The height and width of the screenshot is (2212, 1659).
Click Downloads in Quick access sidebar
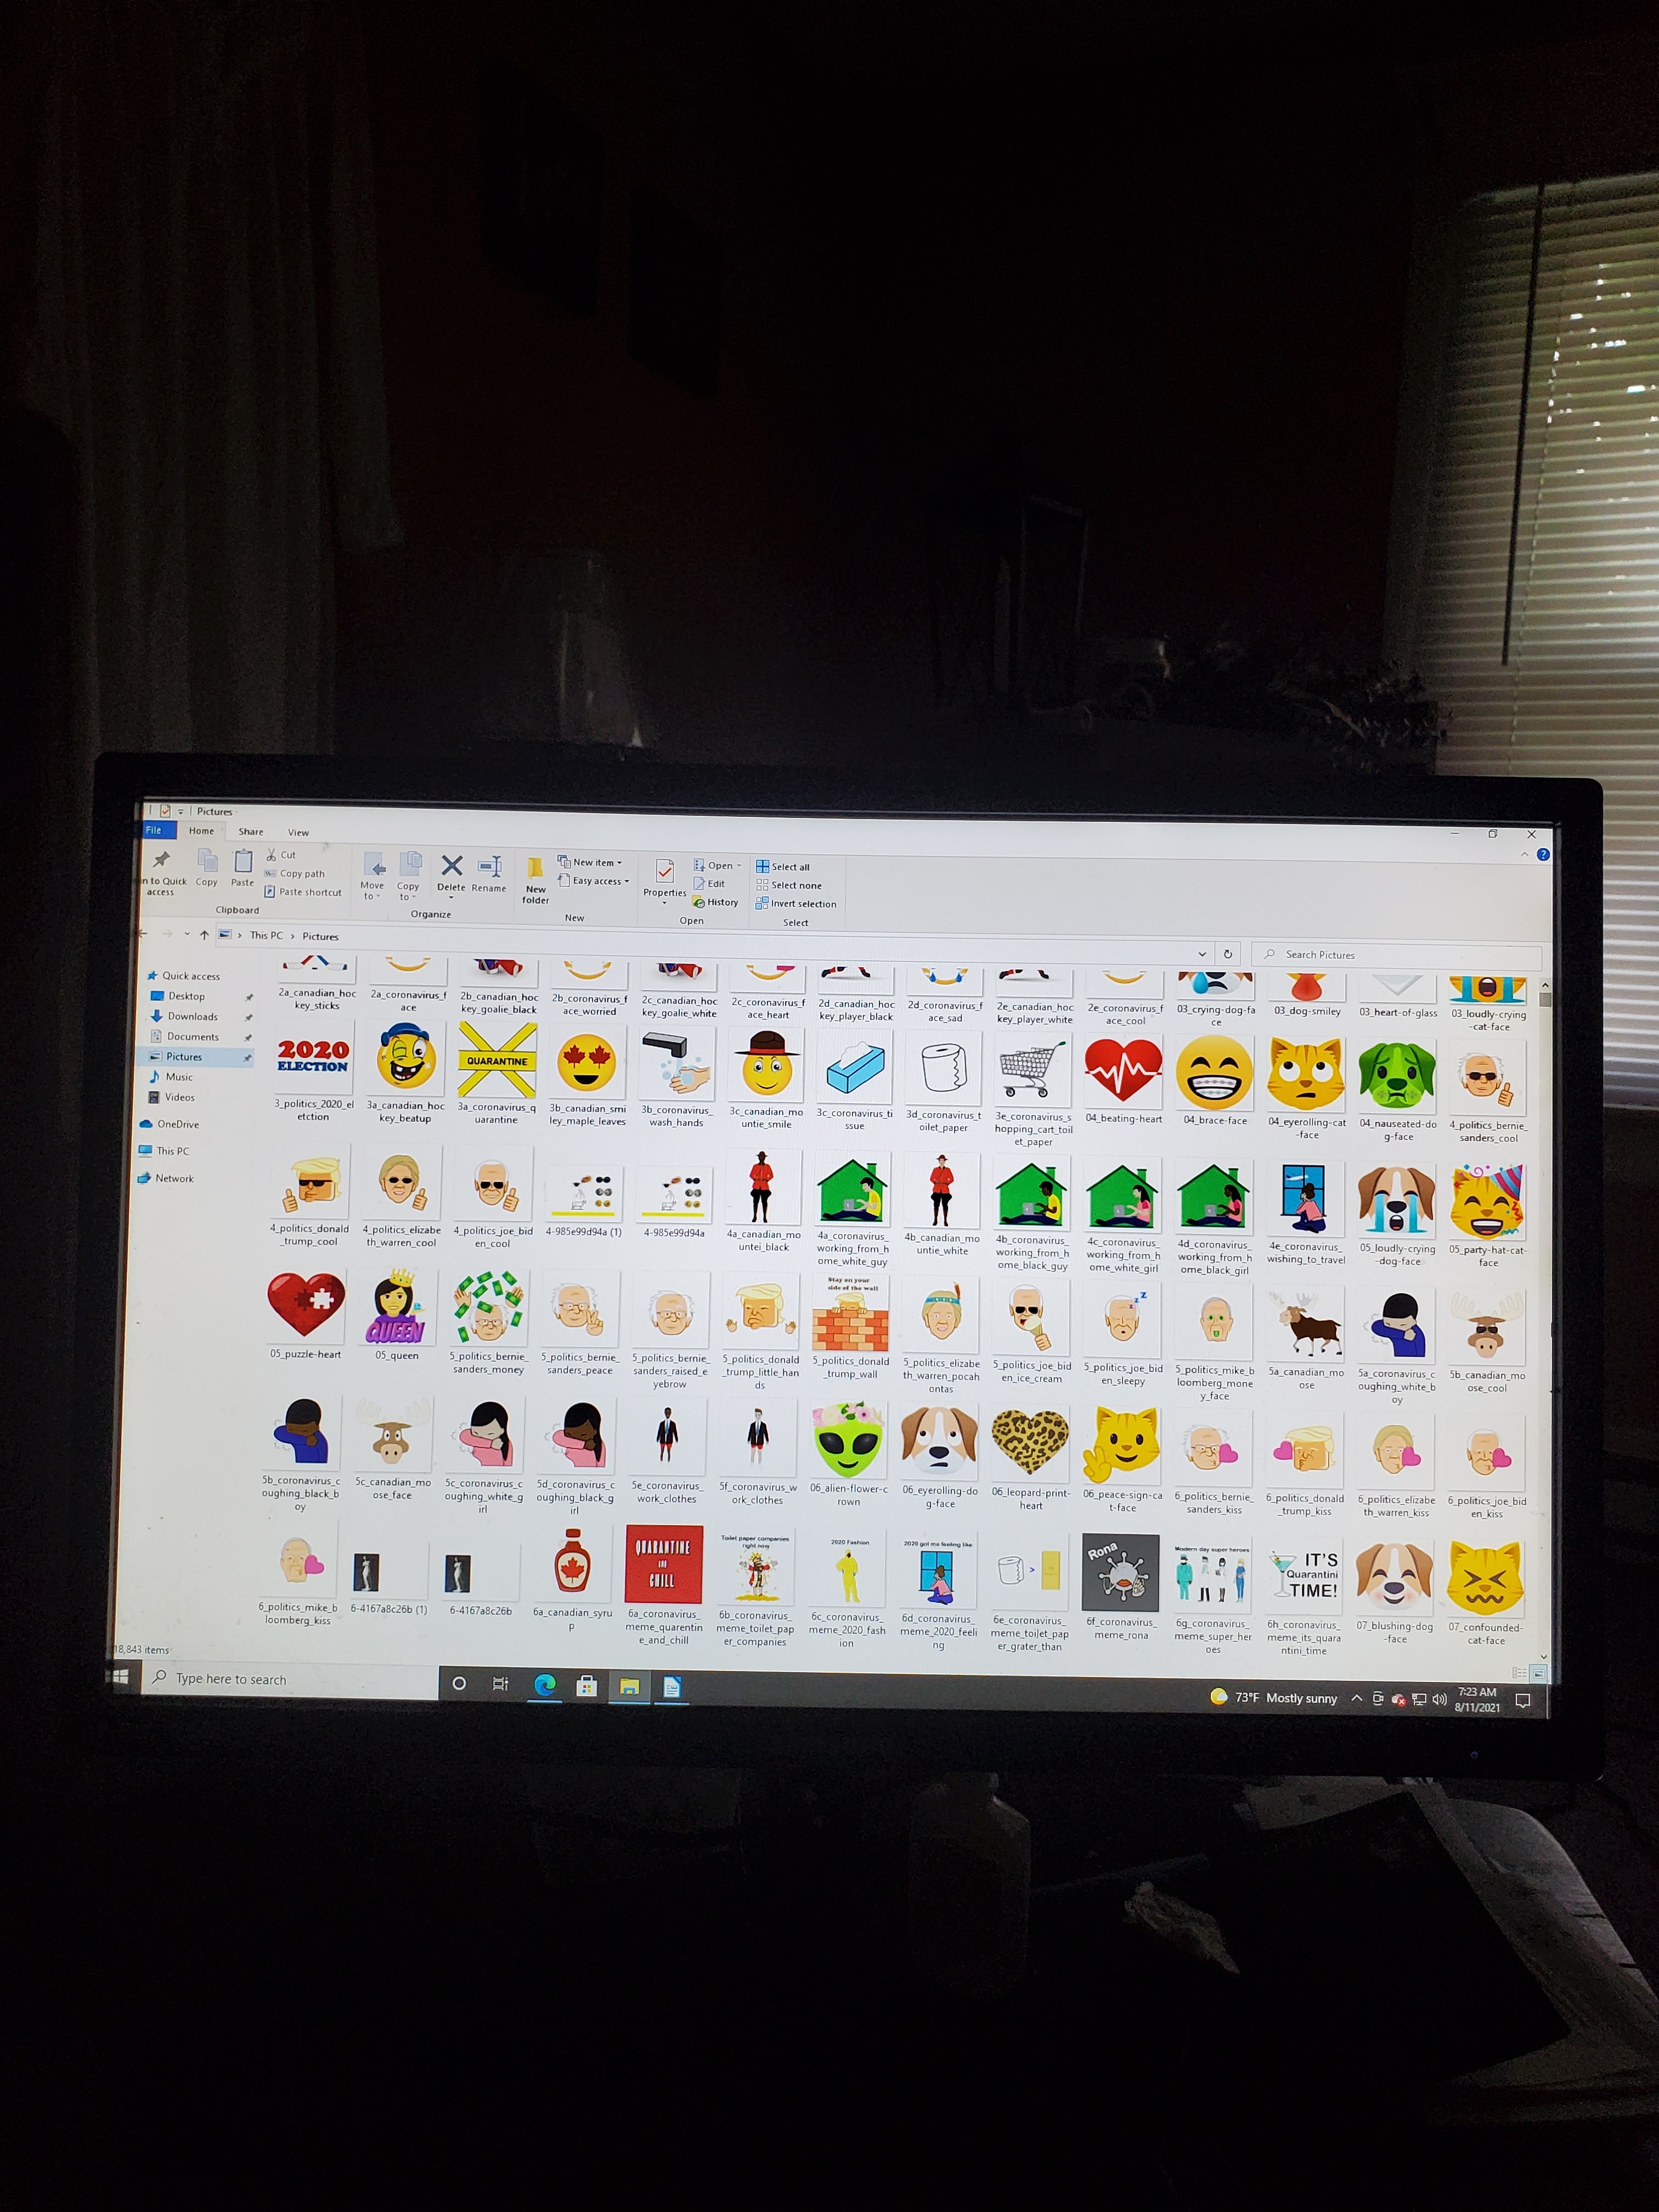(192, 1016)
